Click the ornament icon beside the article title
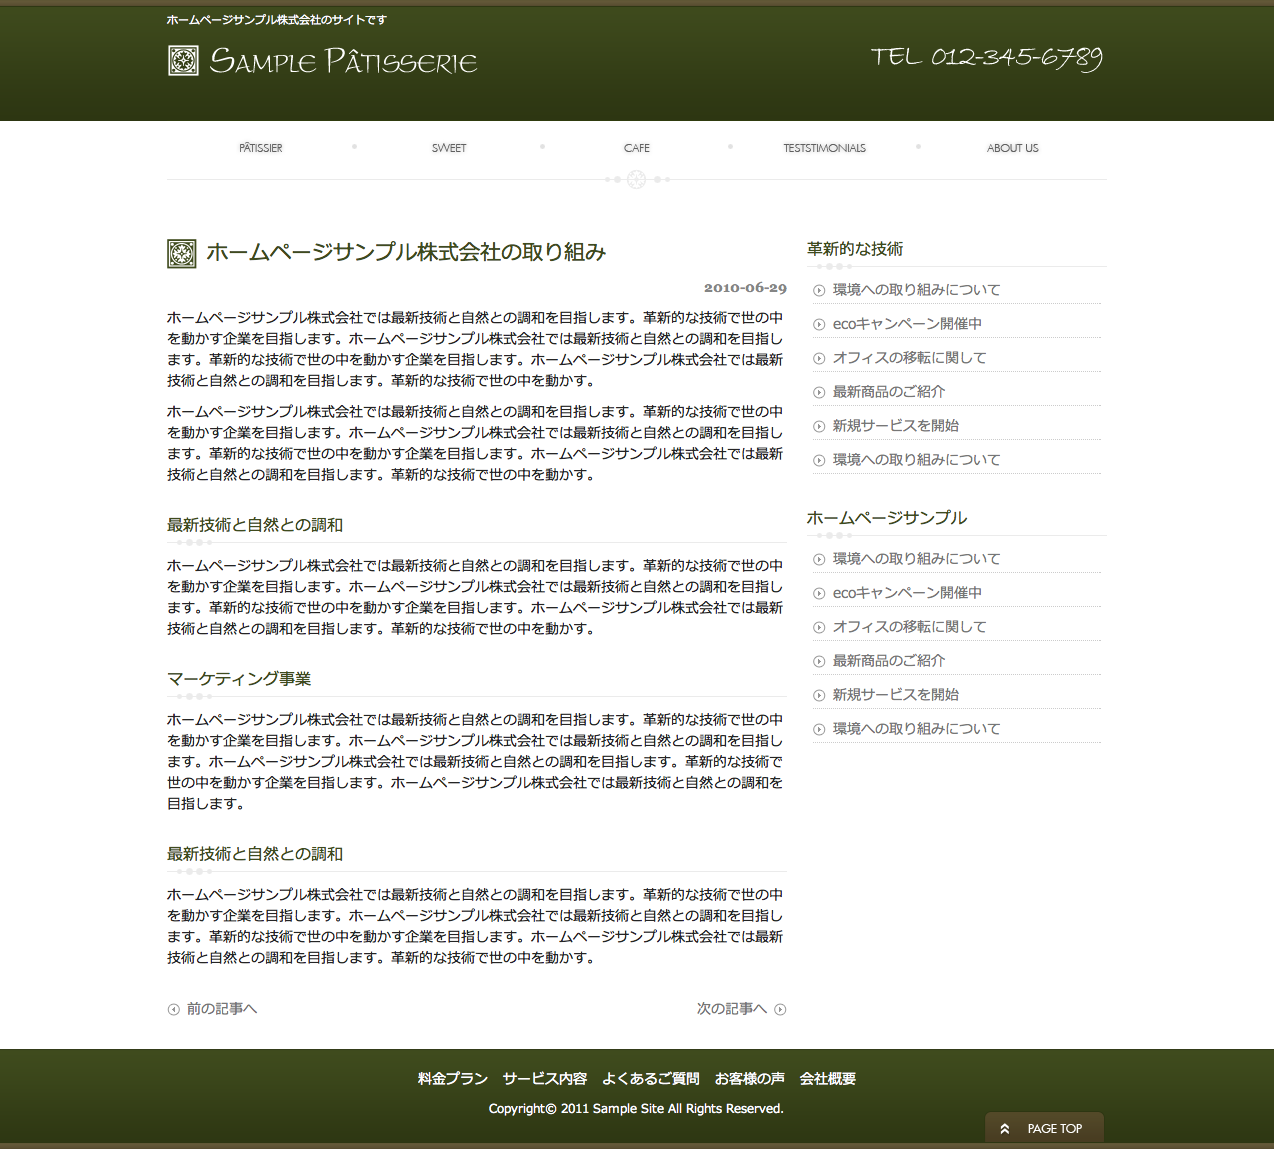This screenshot has width=1274, height=1159. (x=181, y=253)
